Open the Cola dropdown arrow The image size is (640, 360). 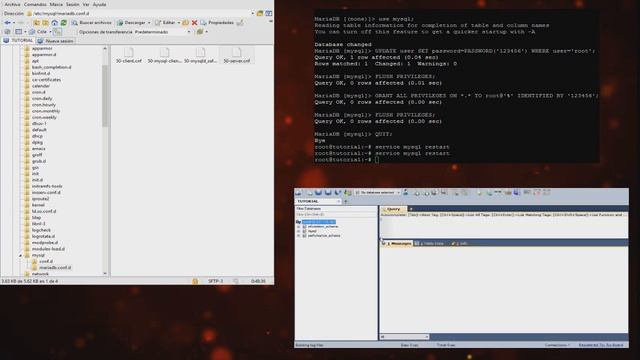[50, 32]
